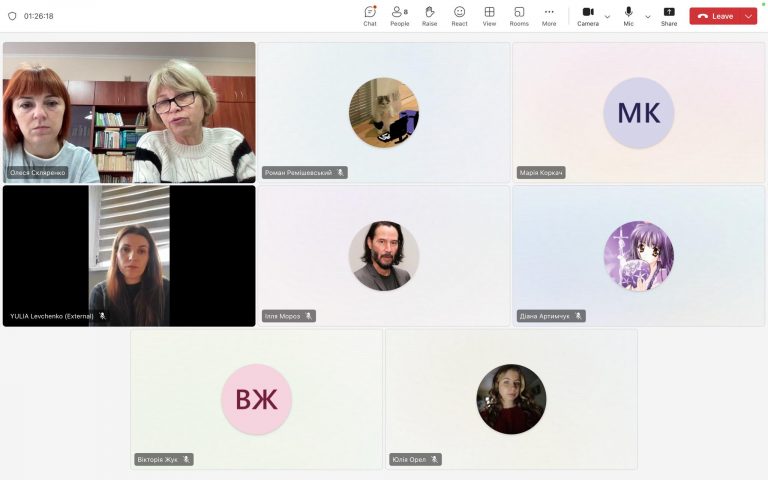Open the Chat panel
The height and width of the screenshot is (480, 768).
(370, 16)
